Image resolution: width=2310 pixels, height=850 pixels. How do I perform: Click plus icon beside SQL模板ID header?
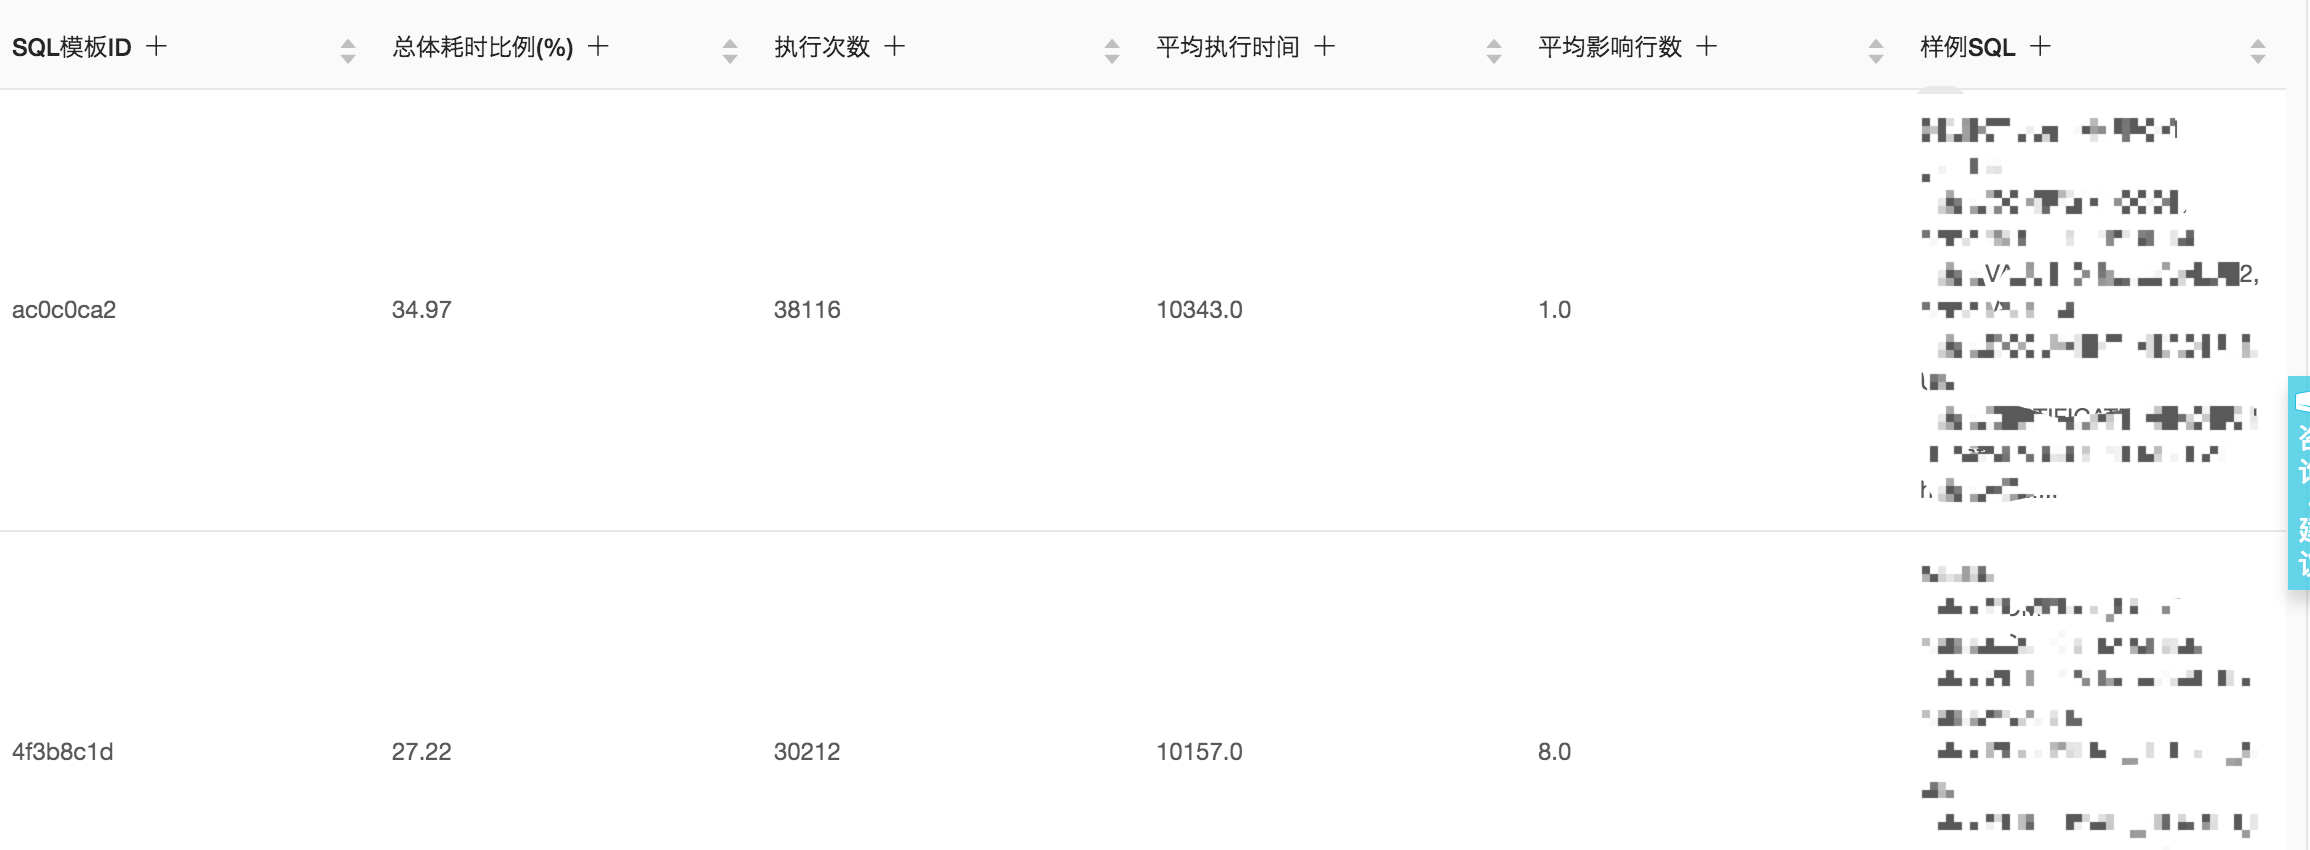tap(156, 46)
